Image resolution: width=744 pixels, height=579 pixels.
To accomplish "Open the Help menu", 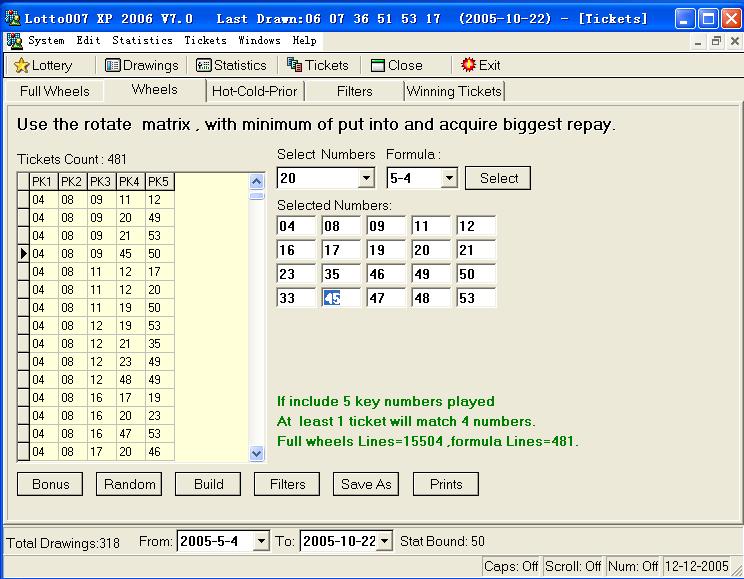I will pyautogui.click(x=304, y=40).
